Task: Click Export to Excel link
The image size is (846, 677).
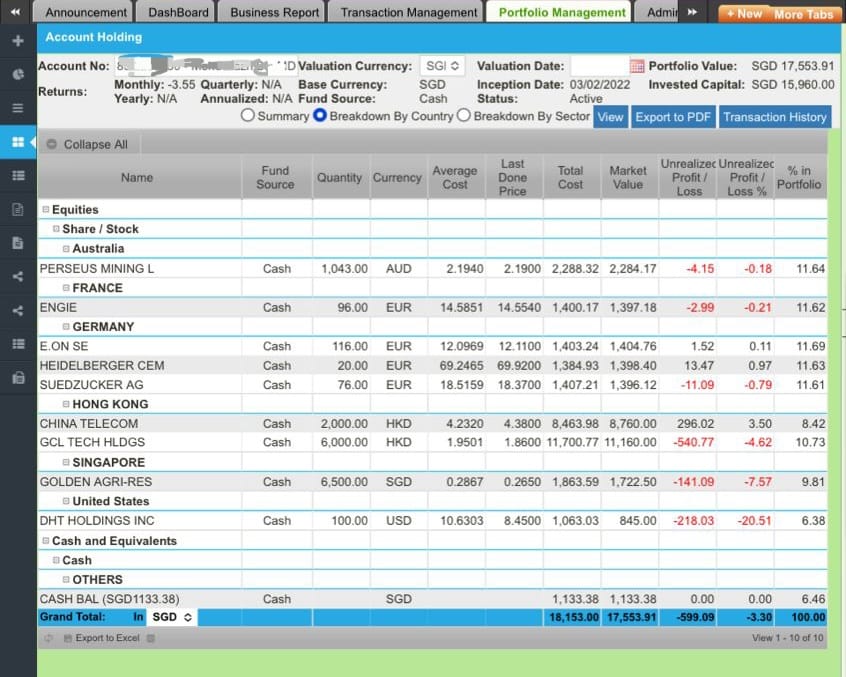Action: pos(107,638)
